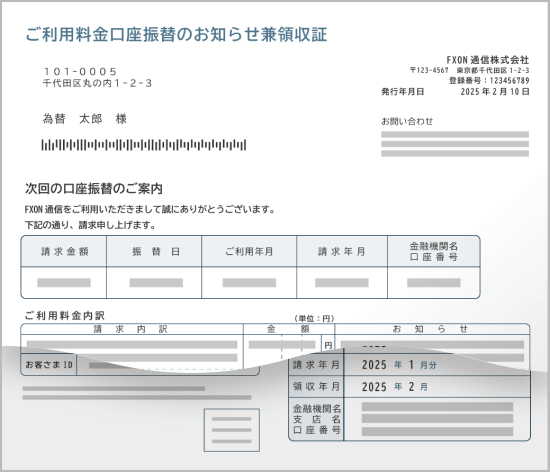Click the 金額 table header
550x472 pixels.
tap(289, 329)
